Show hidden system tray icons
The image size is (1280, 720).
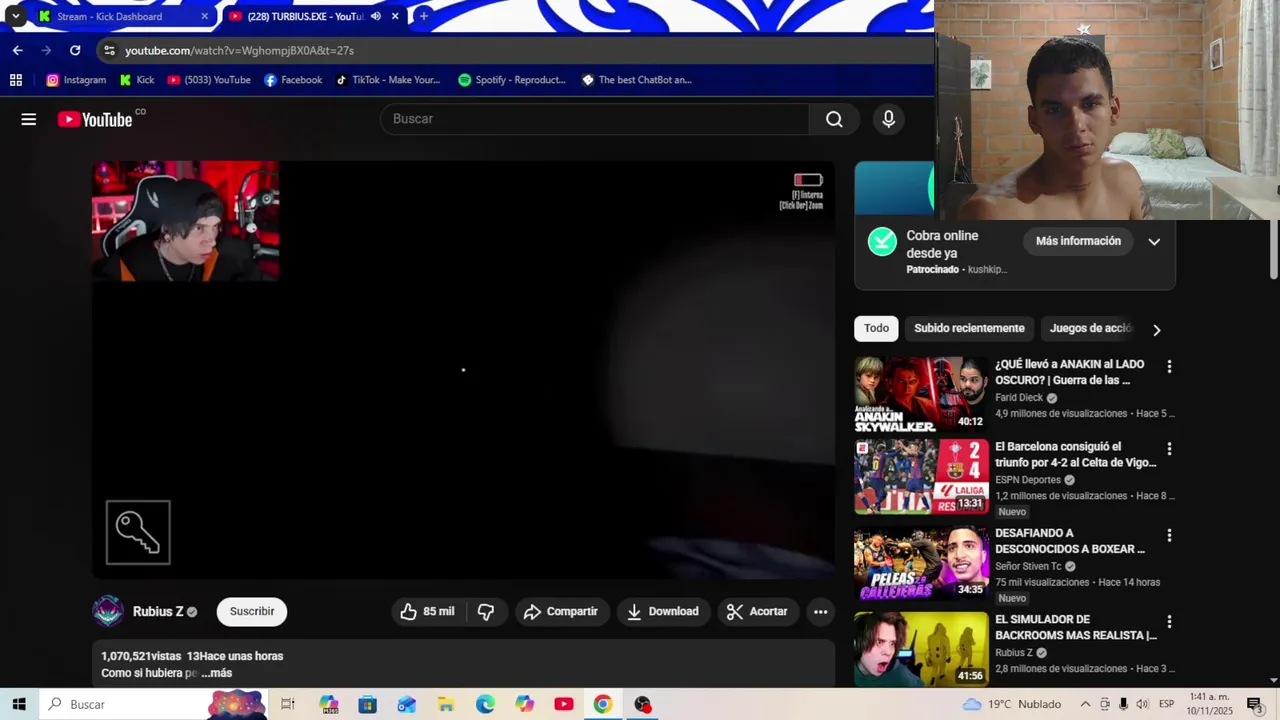(x=1085, y=704)
